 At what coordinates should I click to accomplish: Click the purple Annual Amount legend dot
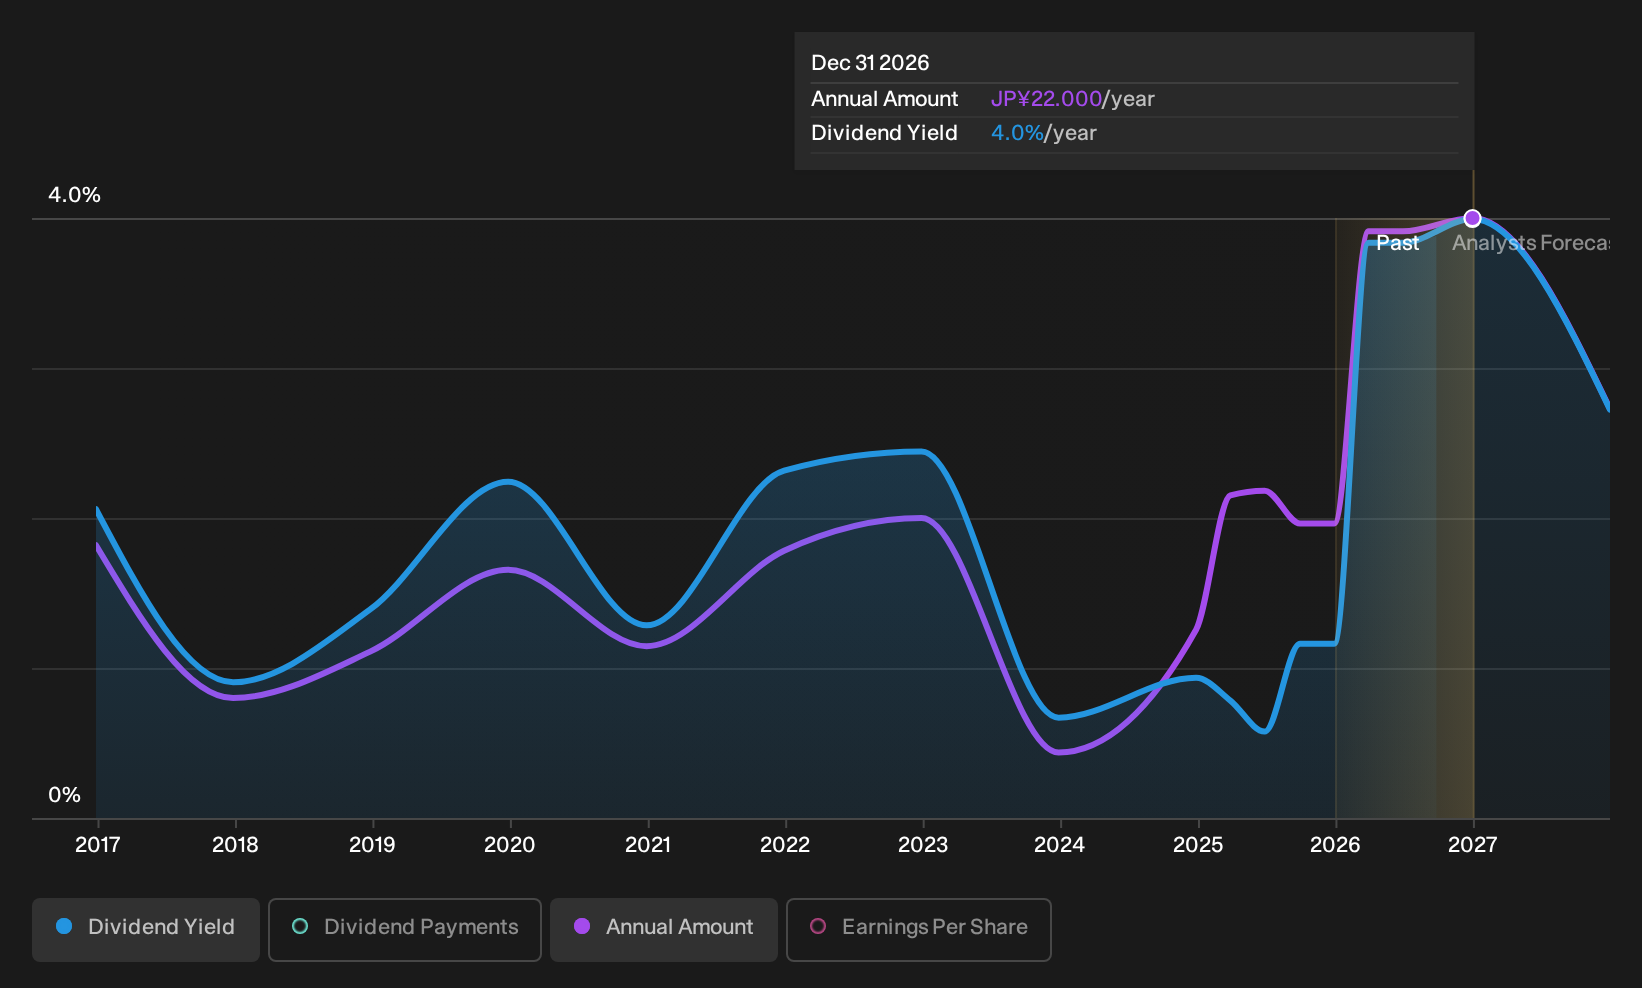[x=582, y=927]
